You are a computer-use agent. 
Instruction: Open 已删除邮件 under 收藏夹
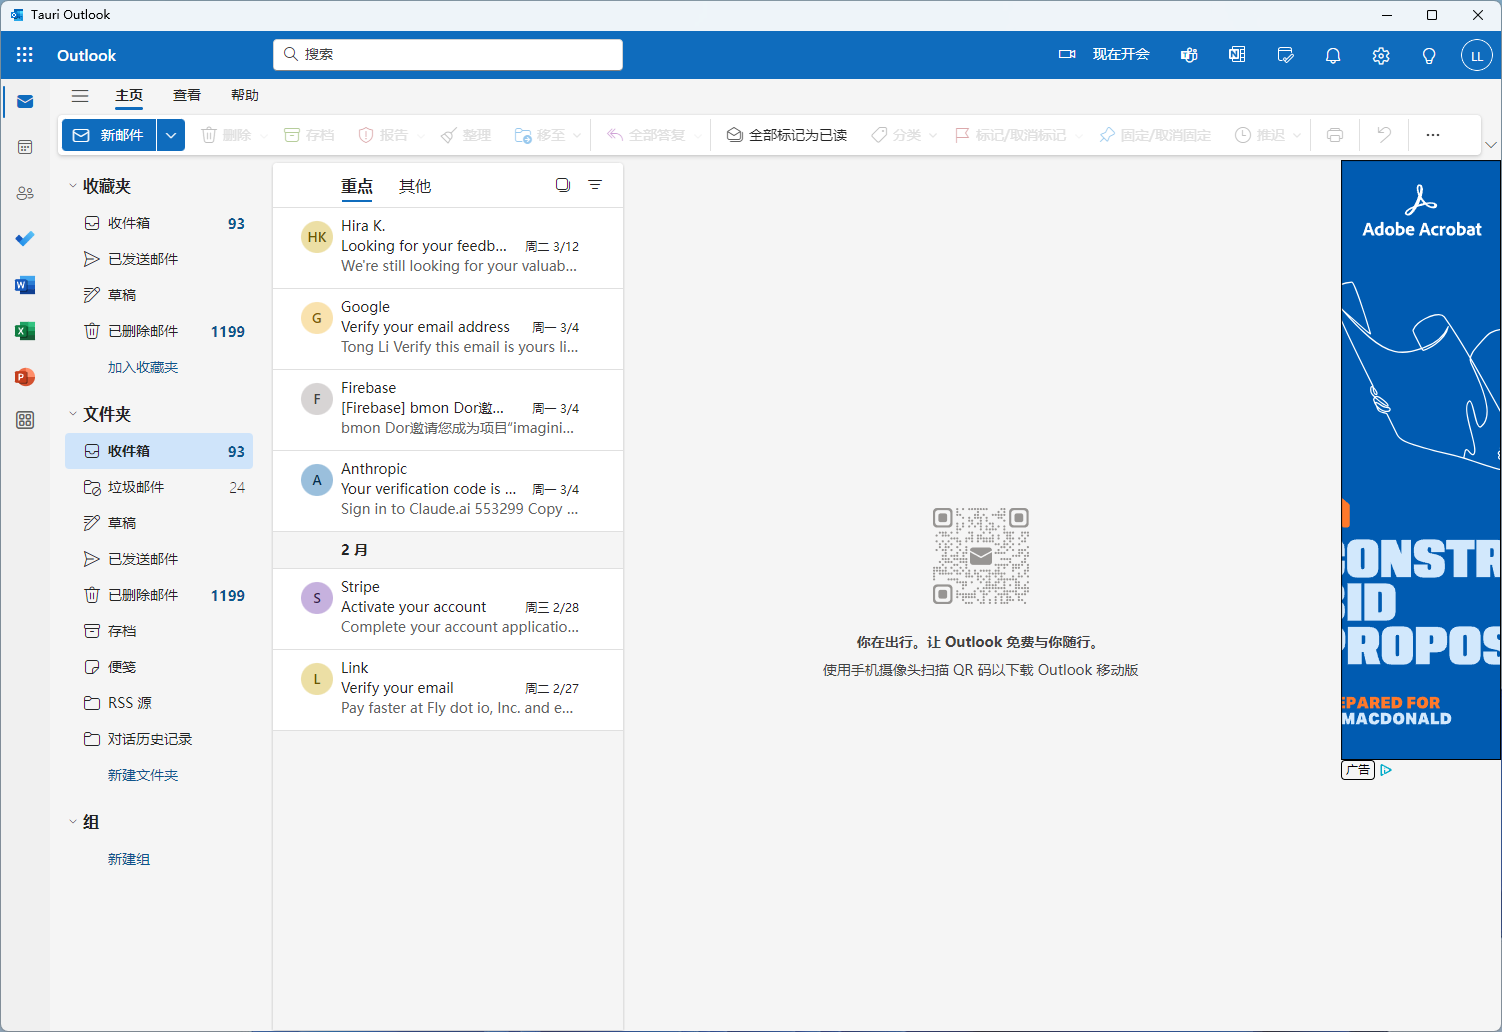pyautogui.click(x=159, y=331)
